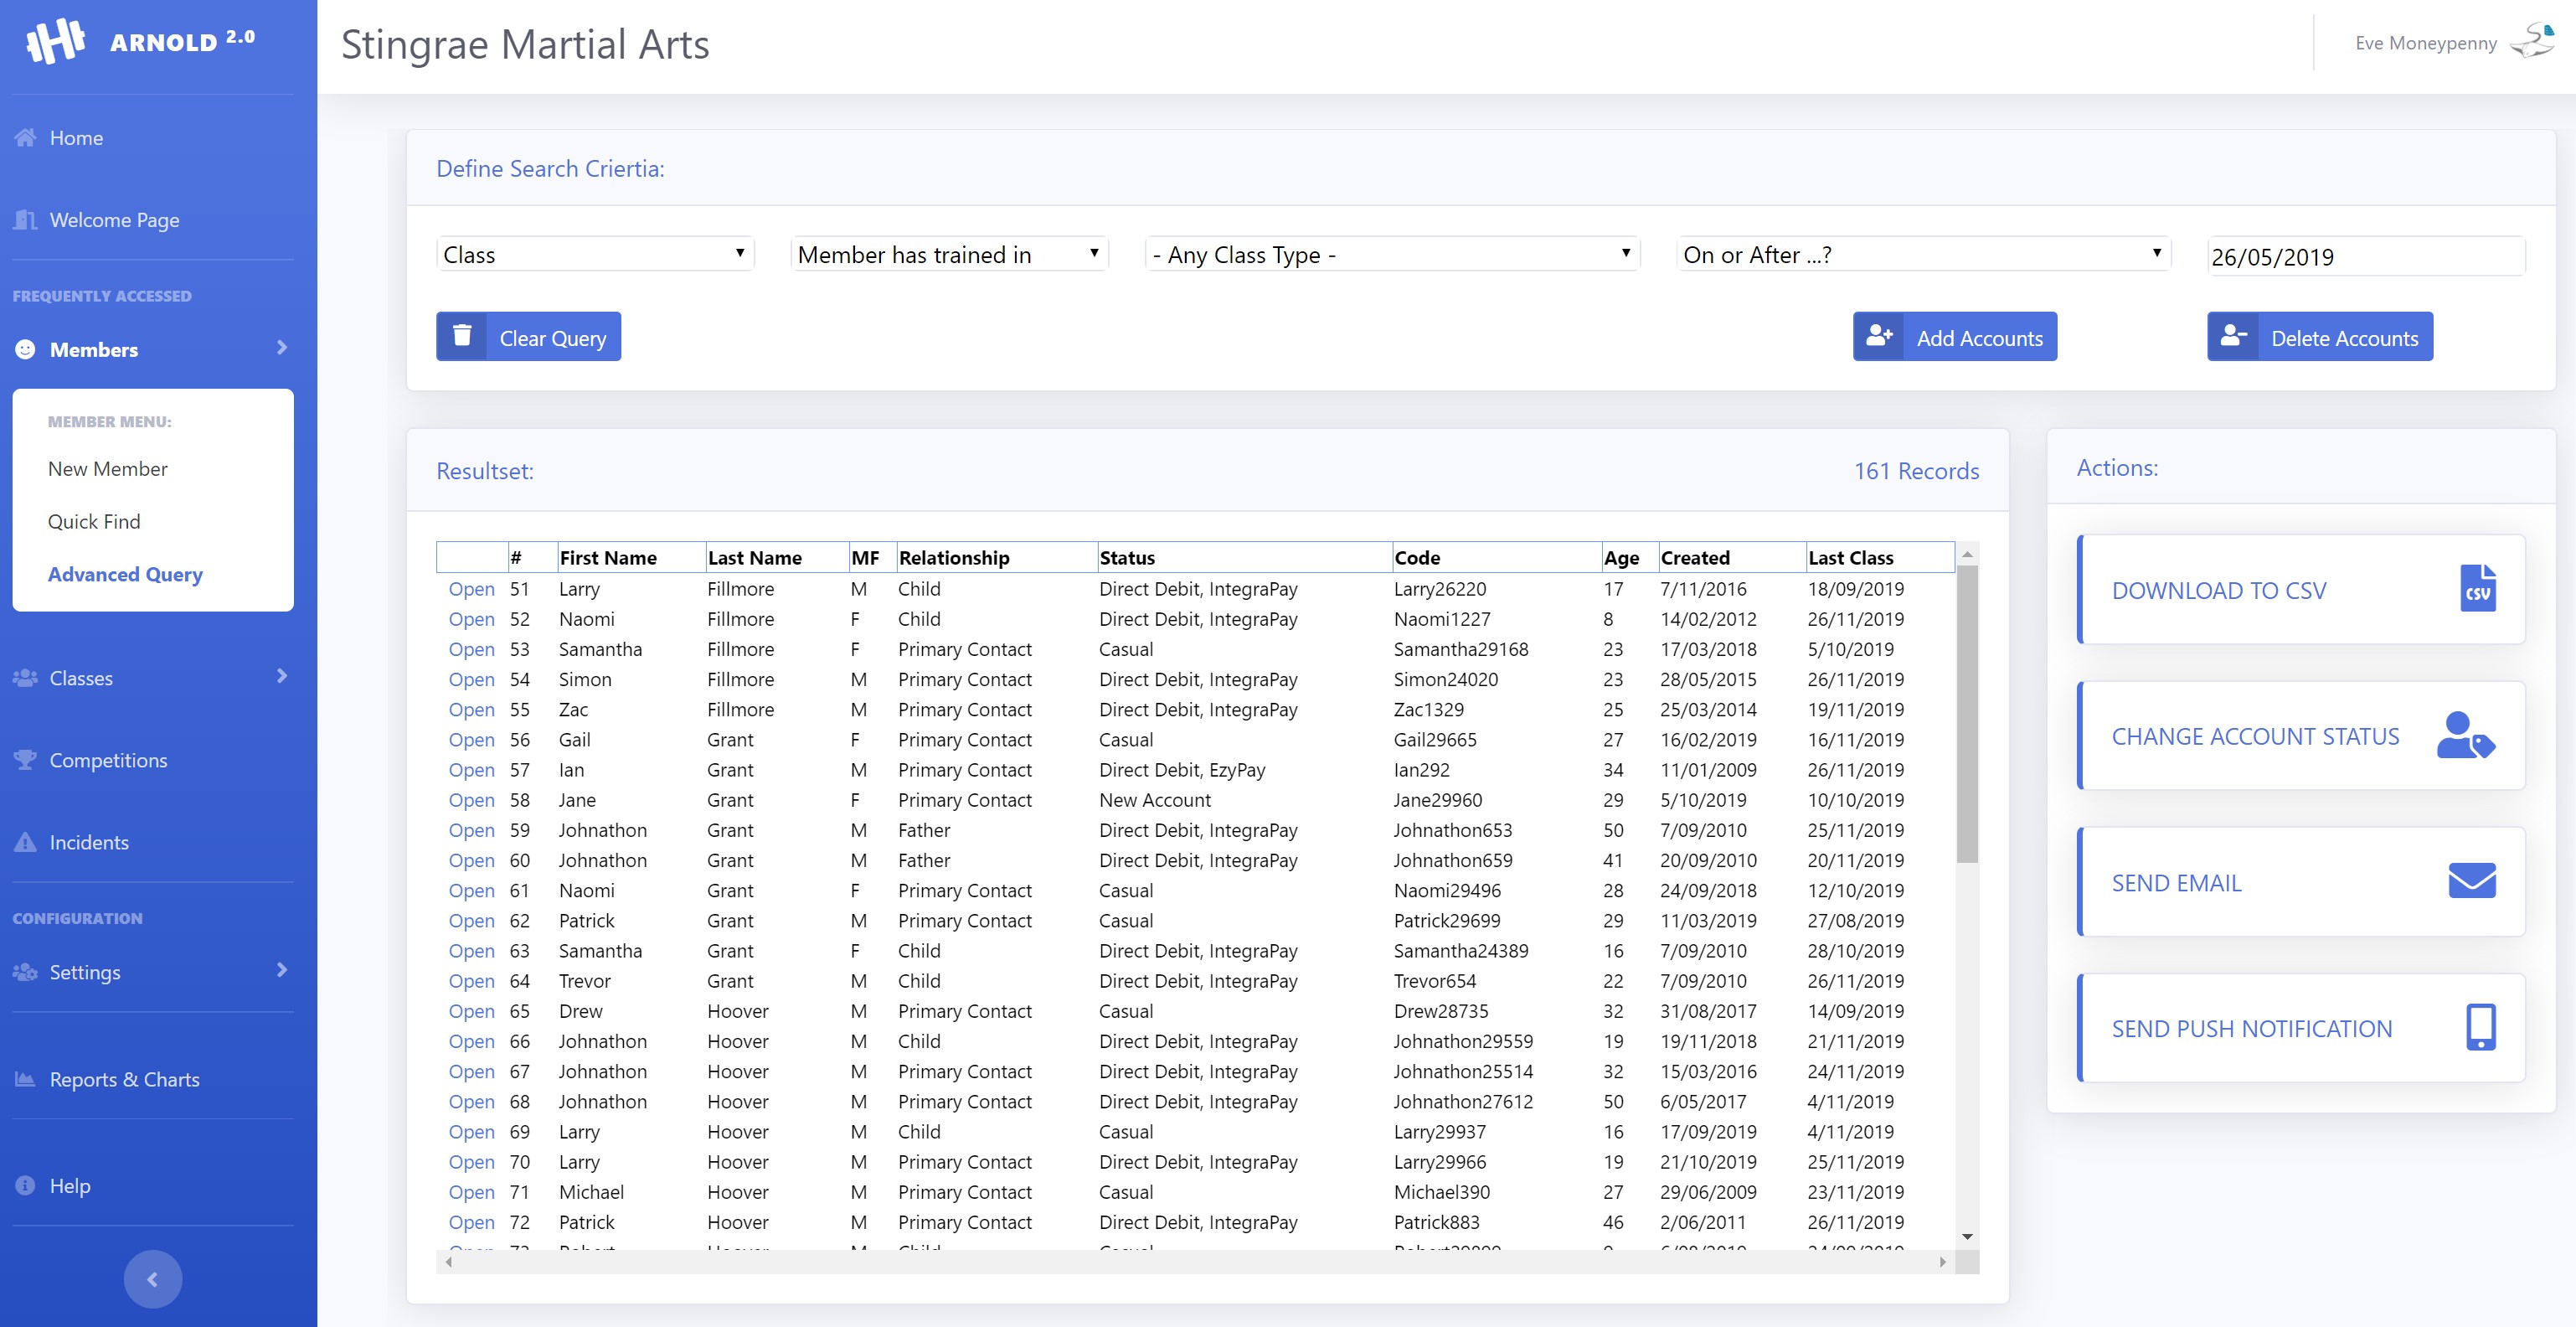Open the 'Member has trained in' dropdown
The image size is (2576, 1327).
pyautogui.click(x=949, y=254)
